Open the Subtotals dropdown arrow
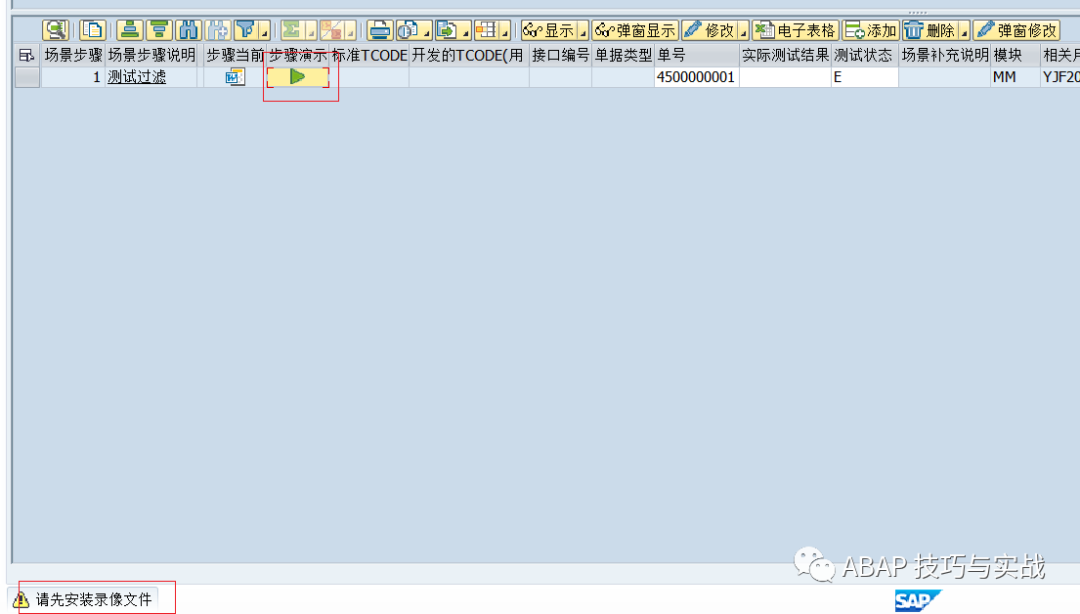Screen dimensions: 1080x614 tap(351, 32)
